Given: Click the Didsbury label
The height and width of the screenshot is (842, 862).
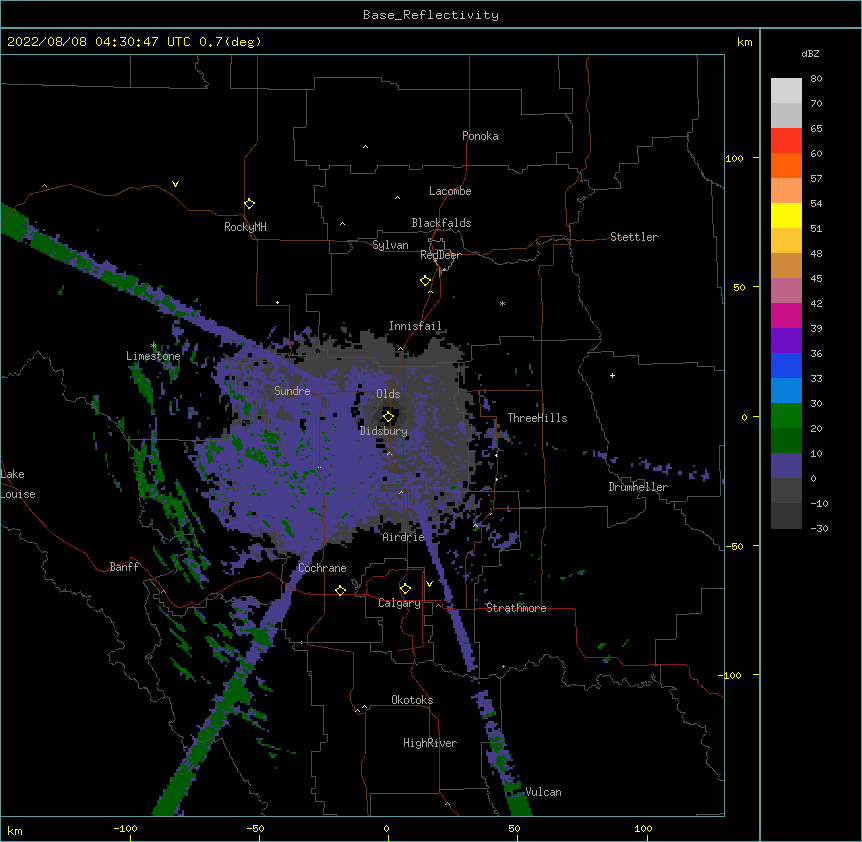Looking at the screenshot, I should coord(384,431).
